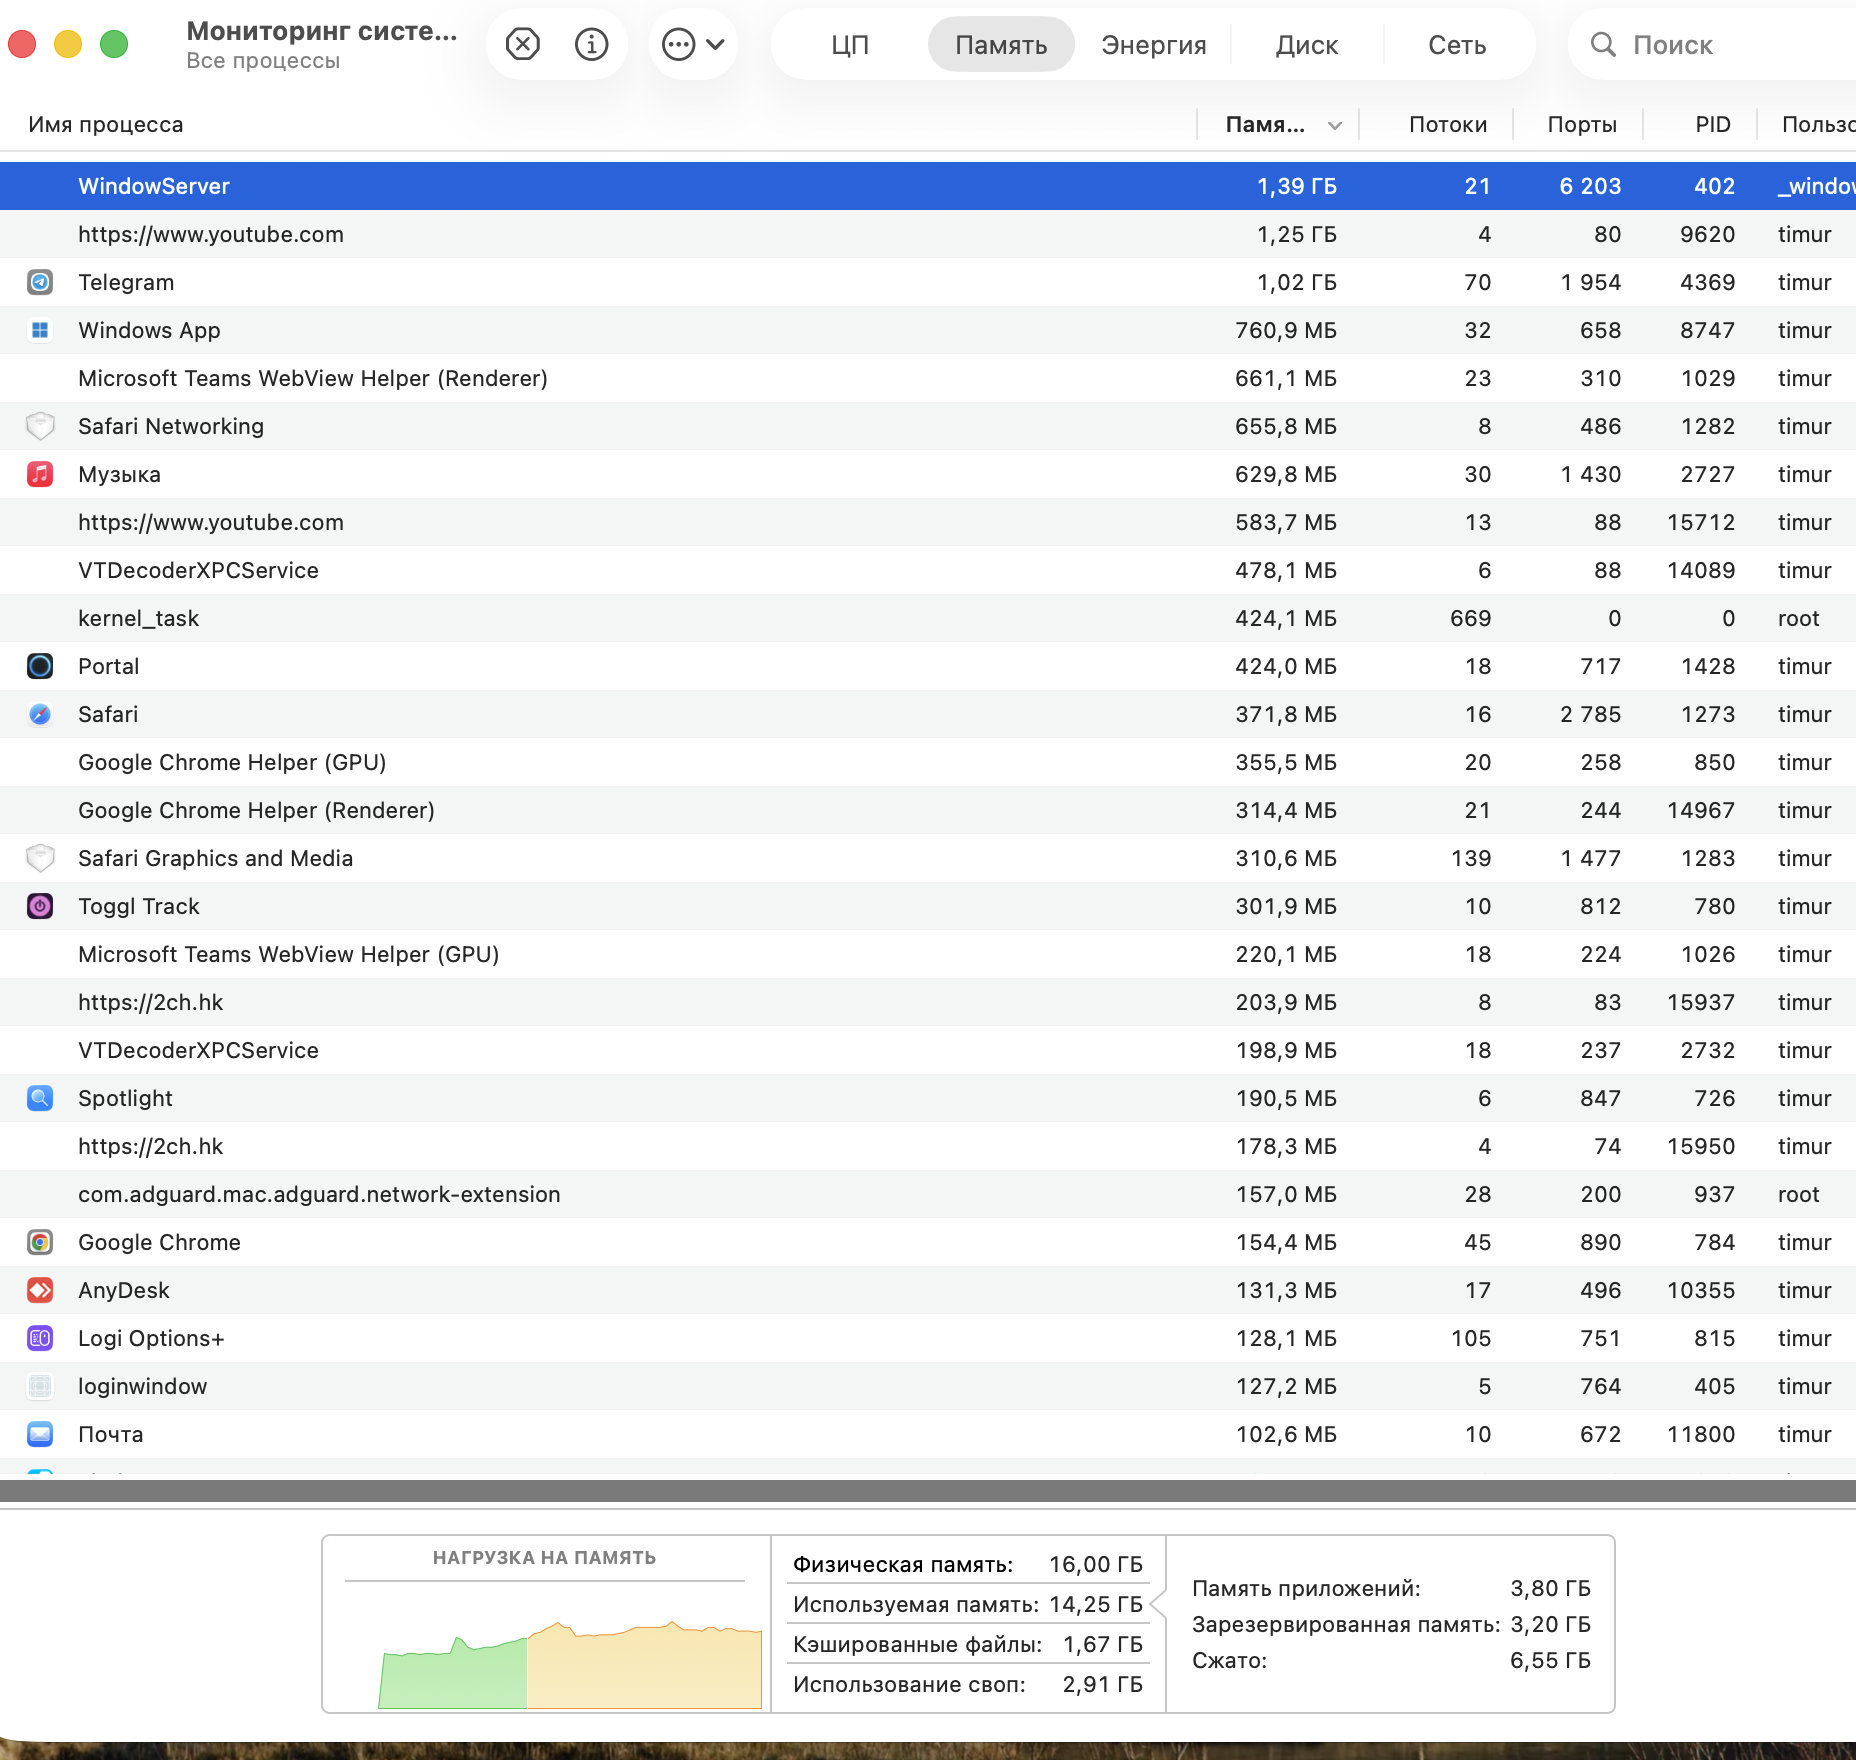Switch to the Энергия tab
1856x1760 pixels.
(1153, 45)
